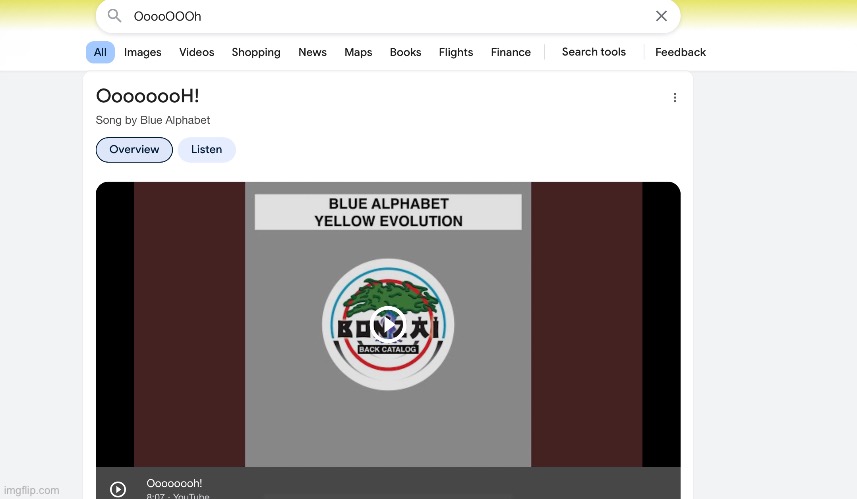Switch to the Images tab
The height and width of the screenshot is (499, 857).
point(143,52)
